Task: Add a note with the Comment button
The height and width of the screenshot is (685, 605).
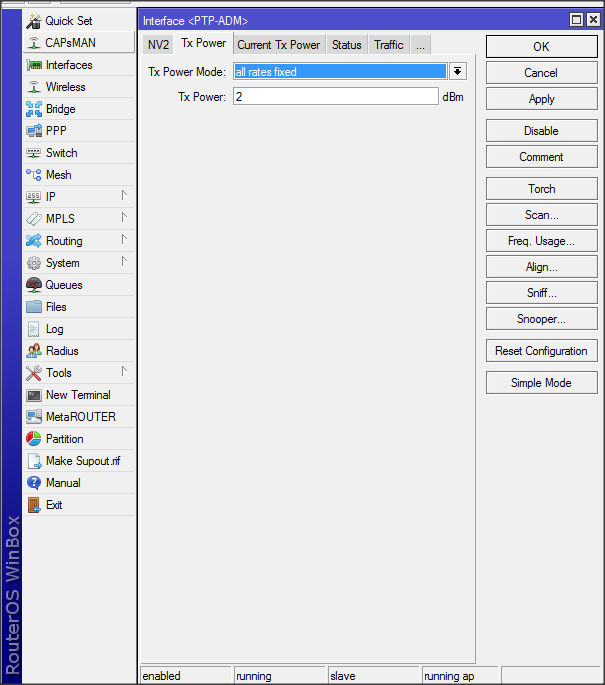Action: 542,157
